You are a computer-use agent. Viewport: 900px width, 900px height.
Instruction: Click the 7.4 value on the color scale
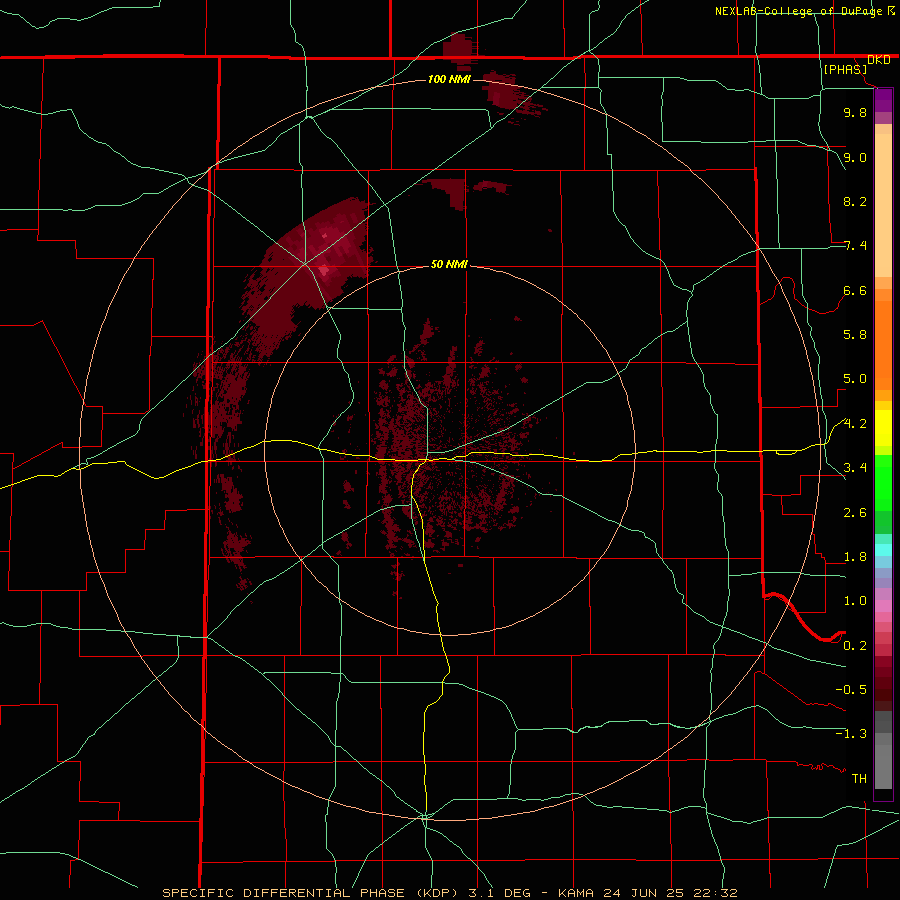855,246
